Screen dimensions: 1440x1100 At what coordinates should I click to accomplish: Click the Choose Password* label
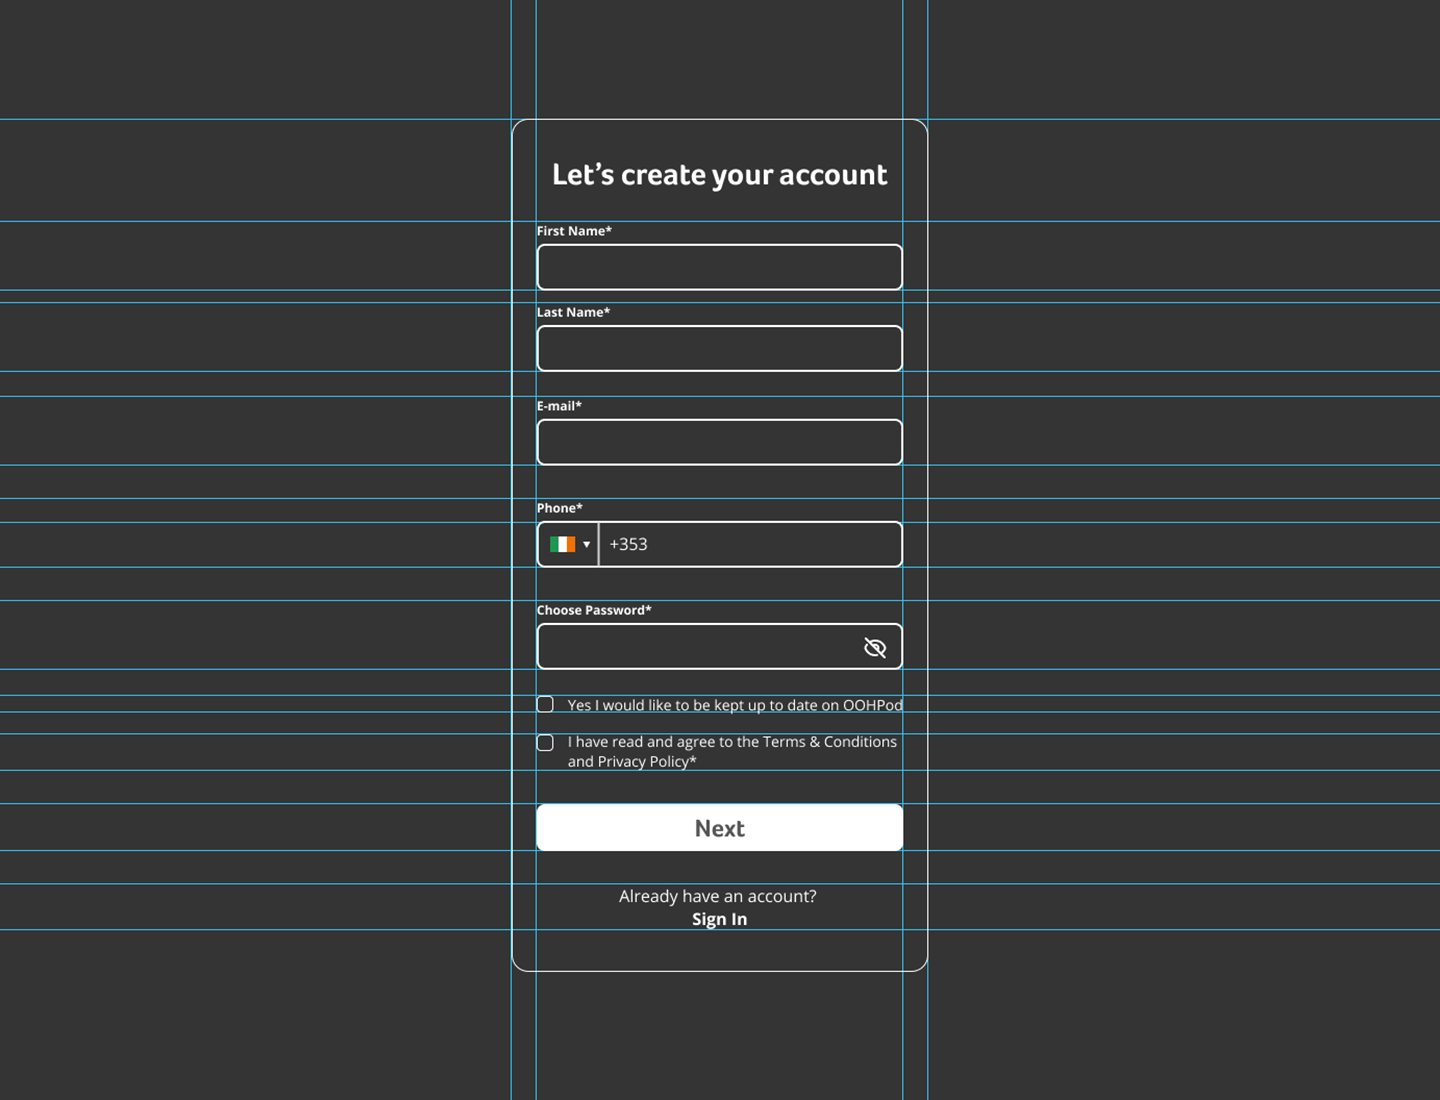(594, 611)
